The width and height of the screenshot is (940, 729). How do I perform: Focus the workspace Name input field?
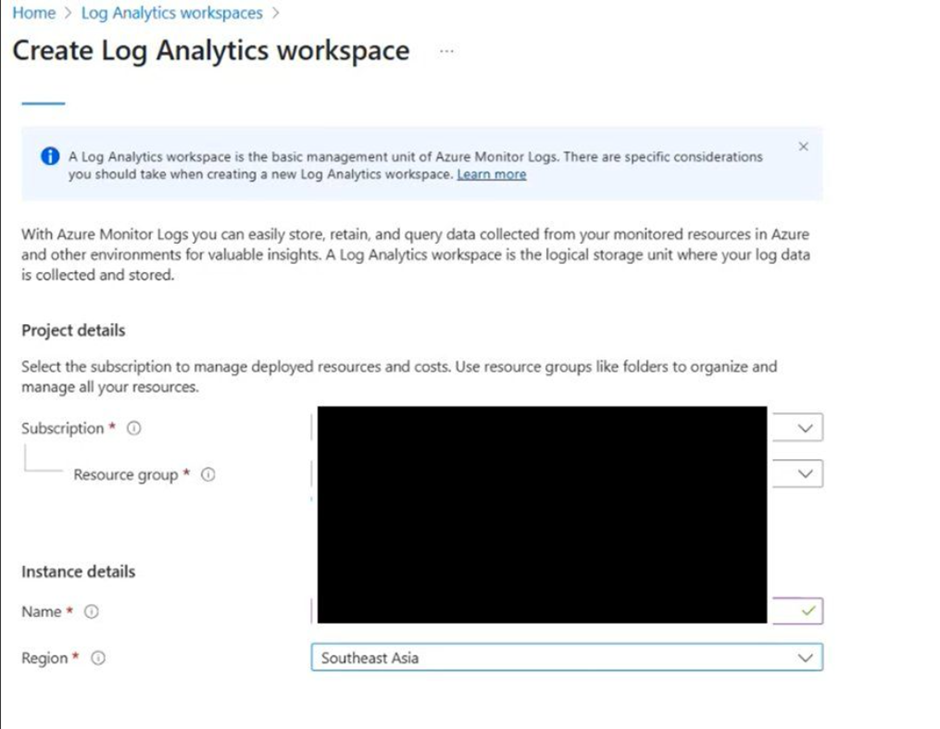[540, 609]
